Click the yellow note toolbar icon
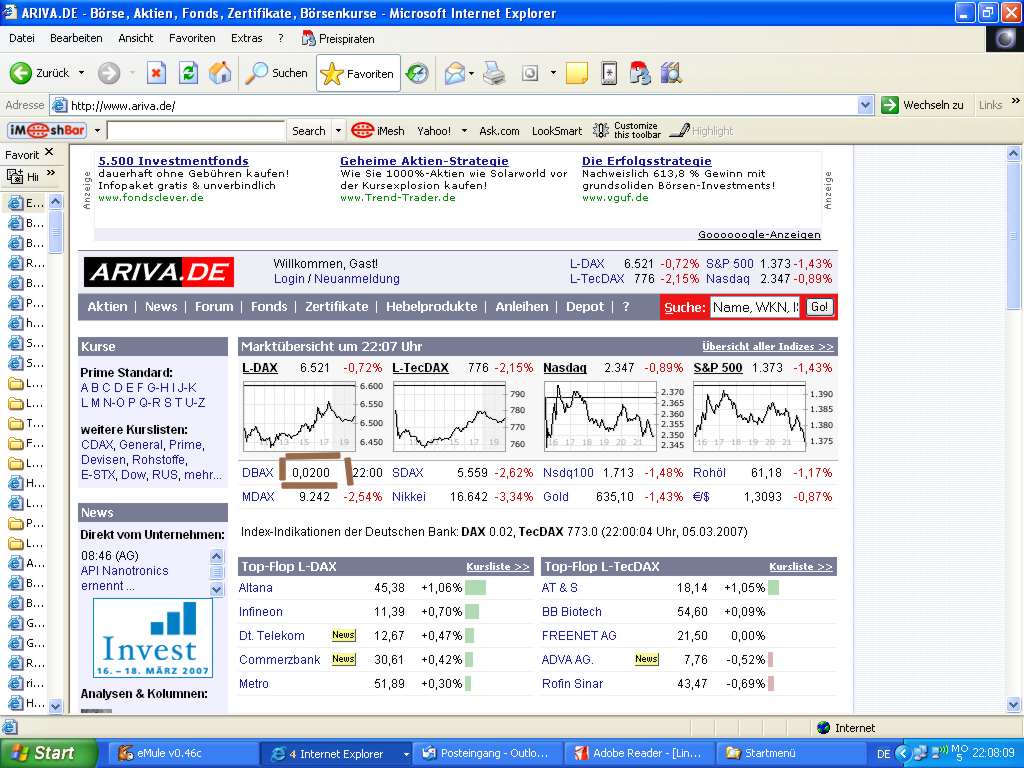Image resolution: width=1024 pixels, height=768 pixels. point(577,73)
